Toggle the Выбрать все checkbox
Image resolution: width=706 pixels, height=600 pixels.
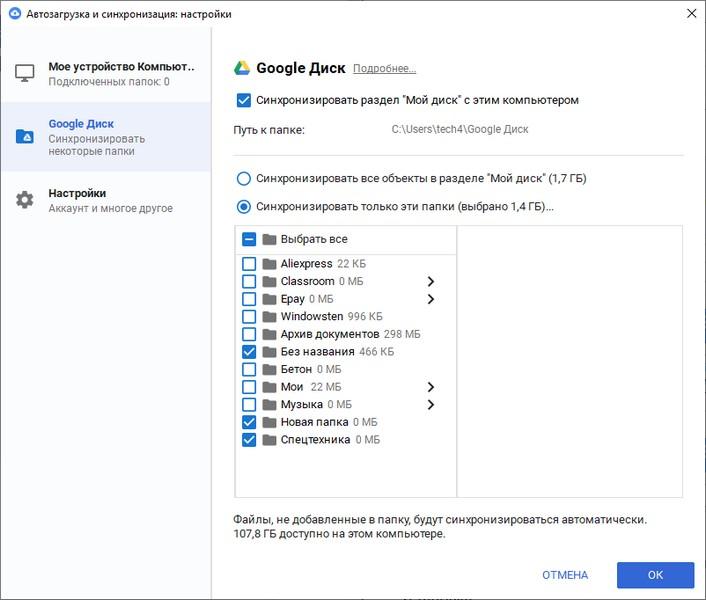tap(249, 239)
